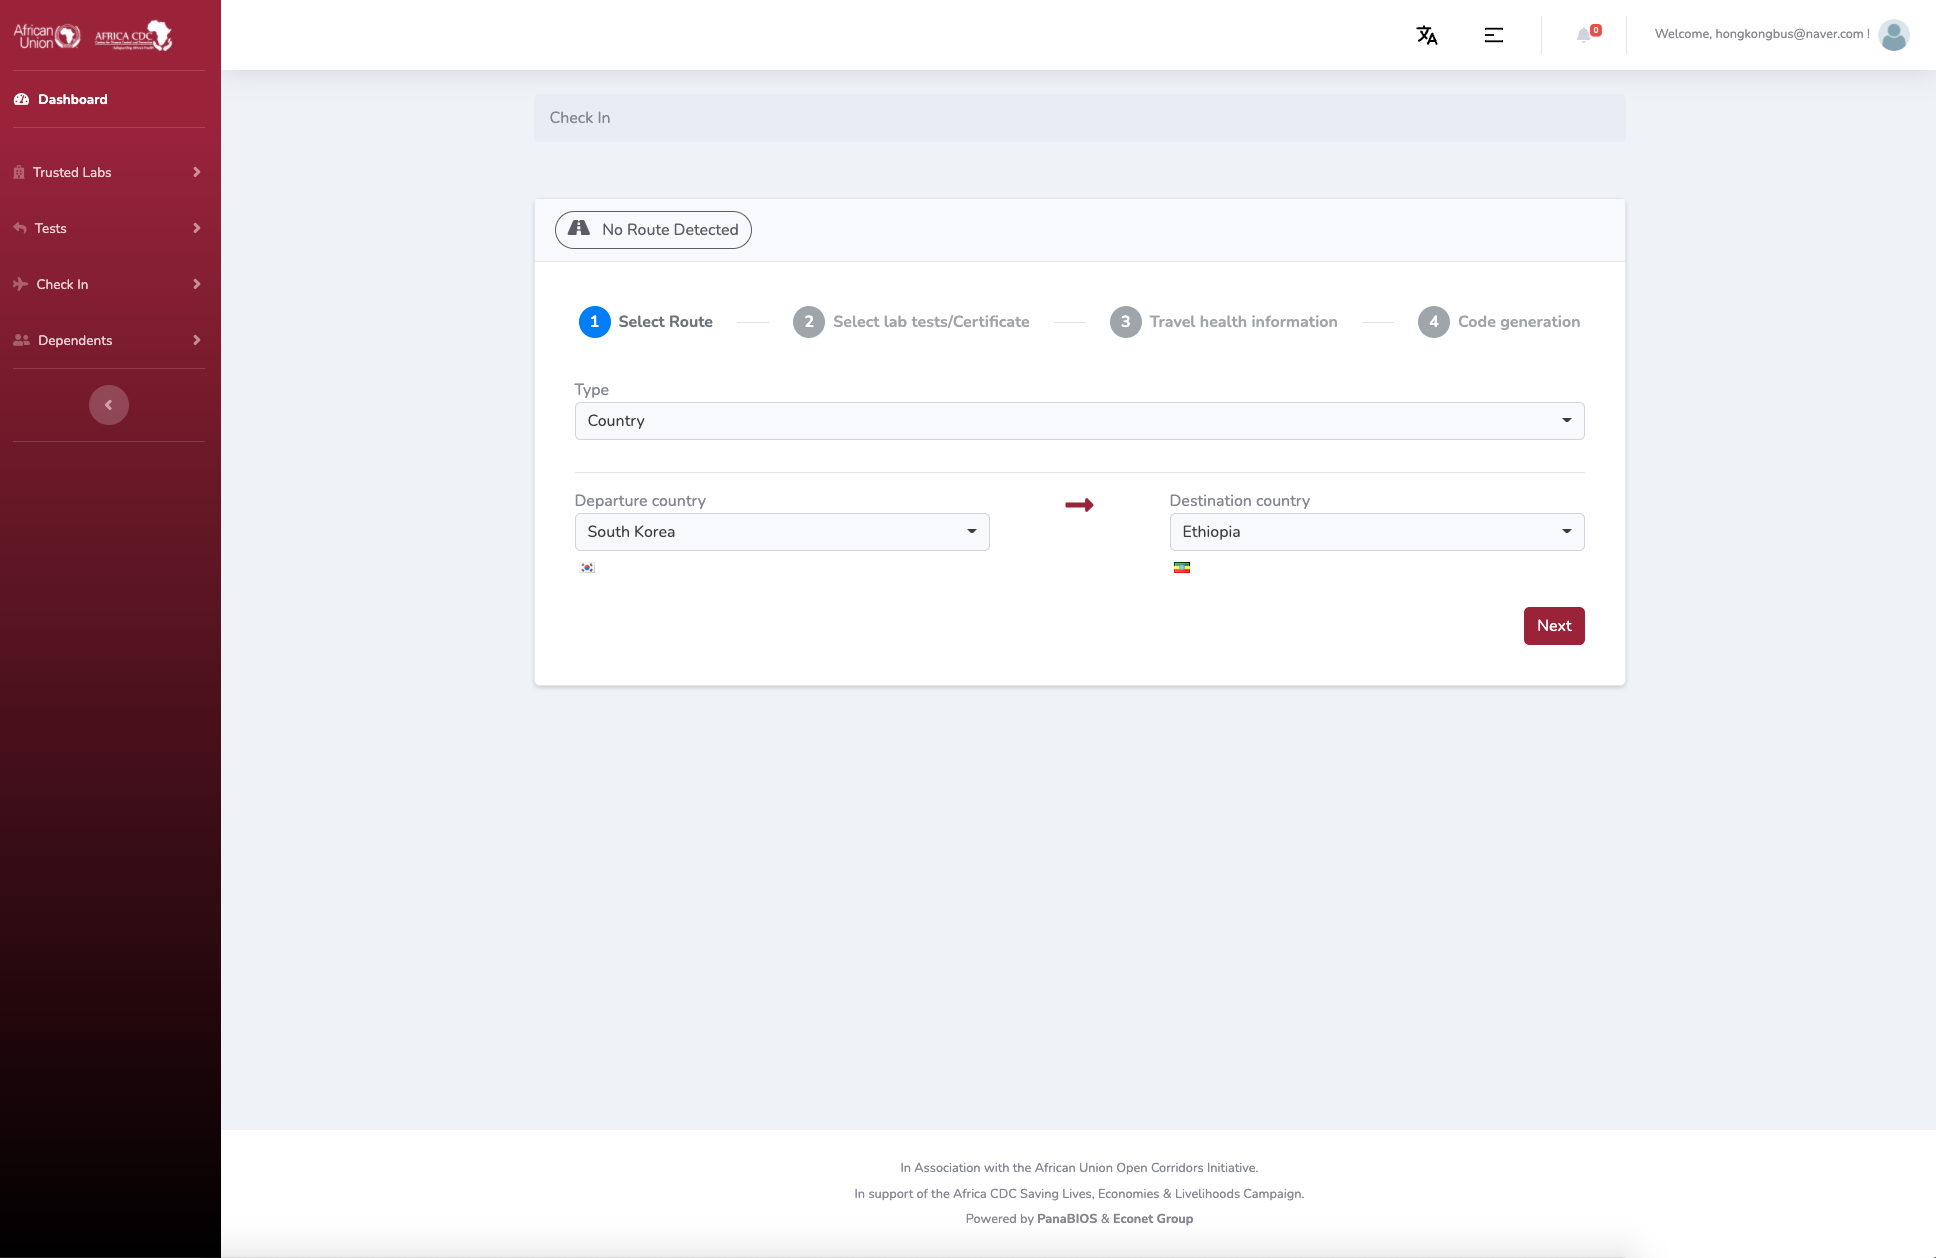Click the language translate icon
The height and width of the screenshot is (1258, 1936).
1427,35
